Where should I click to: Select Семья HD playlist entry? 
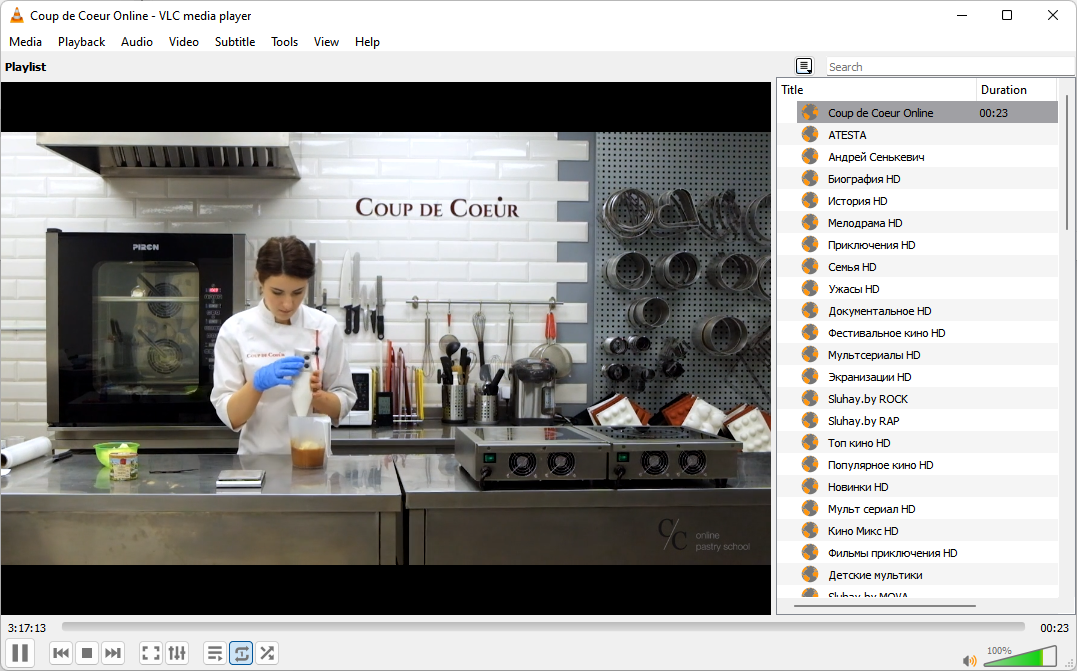(927, 266)
